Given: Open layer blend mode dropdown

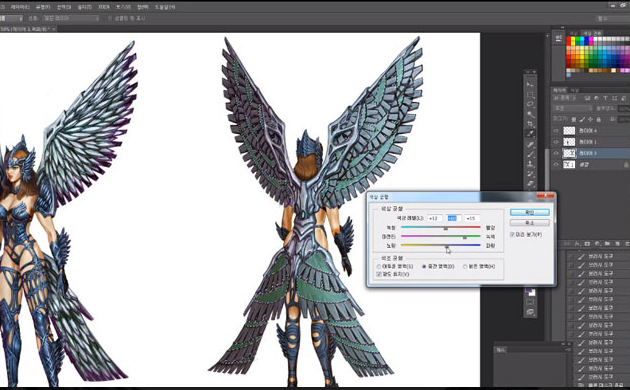Looking at the screenshot, I should coord(573,108).
